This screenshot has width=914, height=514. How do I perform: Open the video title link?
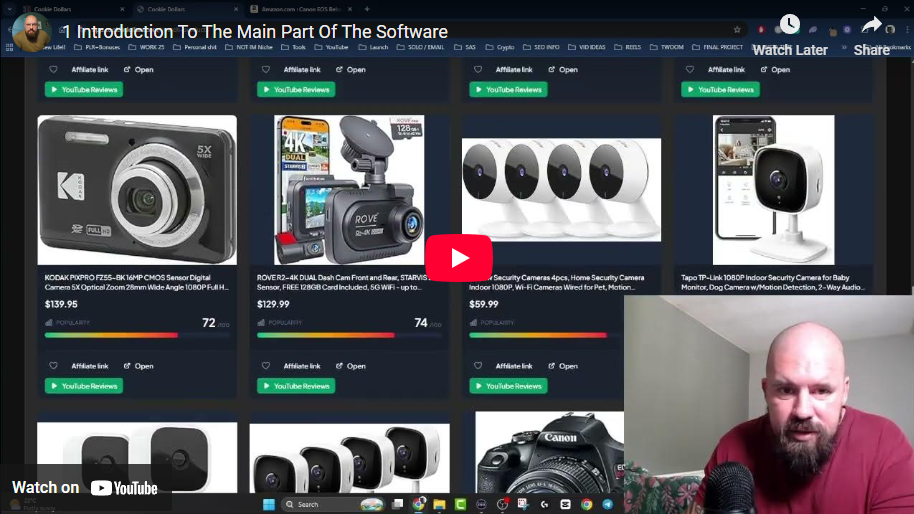click(x=255, y=32)
